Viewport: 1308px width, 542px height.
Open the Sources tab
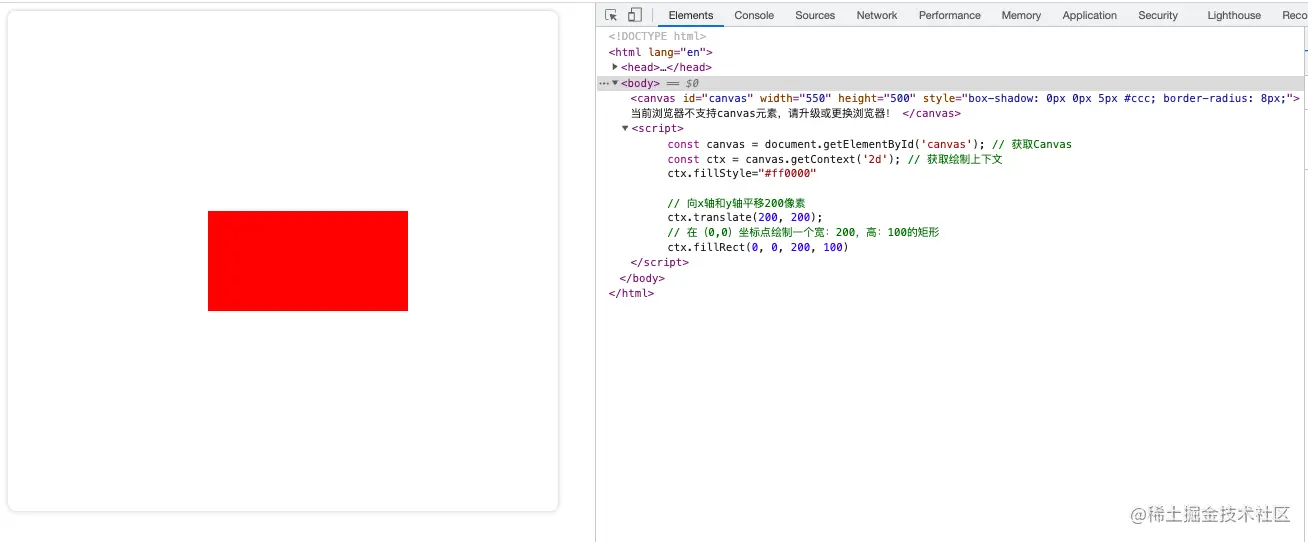pos(815,15)
